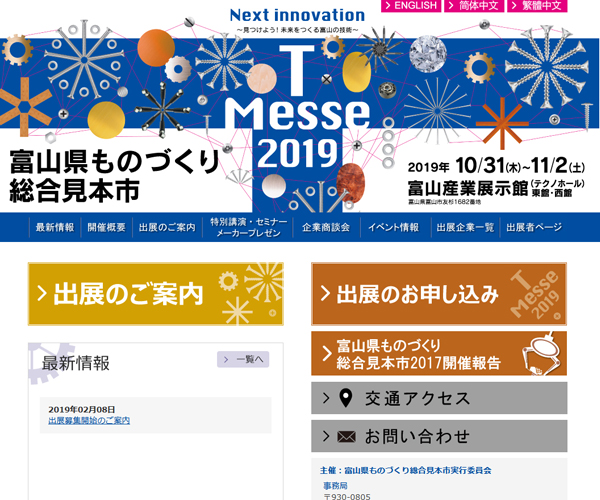Viewport: 600px width, 500px height.
Task: Open the 出展募集開始のご案内 news link
Action: tap(89, 421)
